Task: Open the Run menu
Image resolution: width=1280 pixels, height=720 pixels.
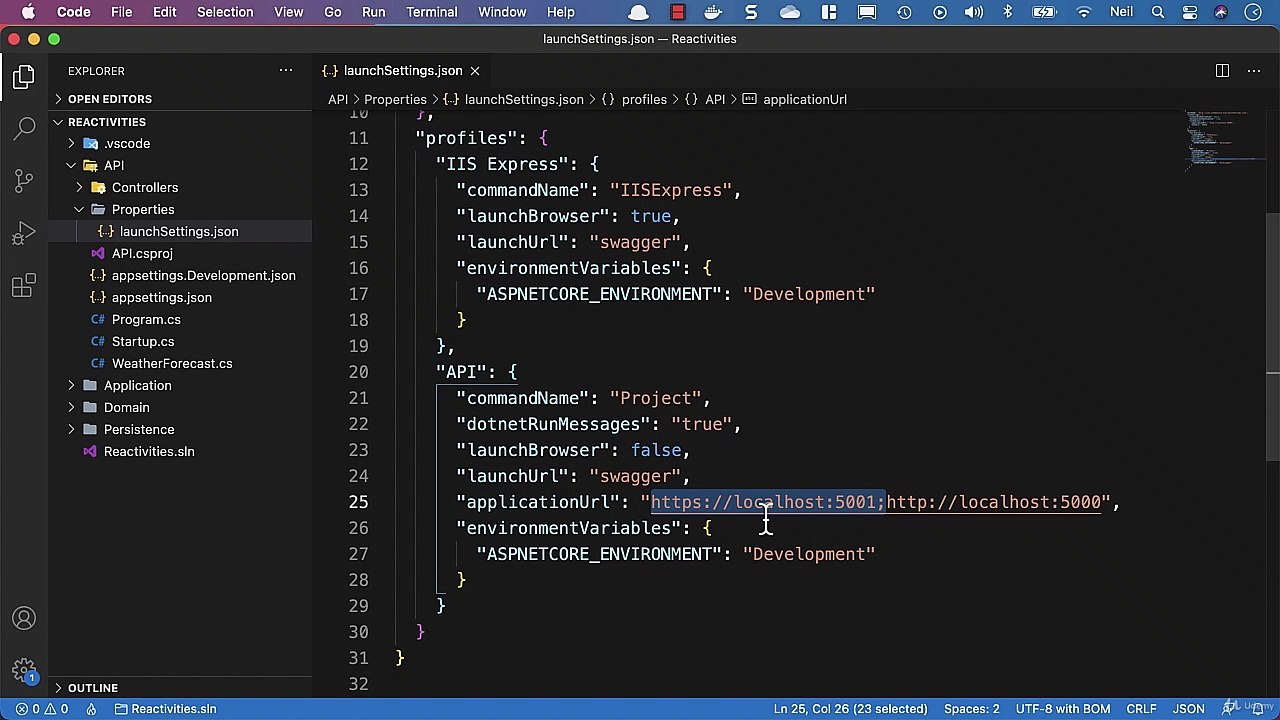Action: point(373,12)
